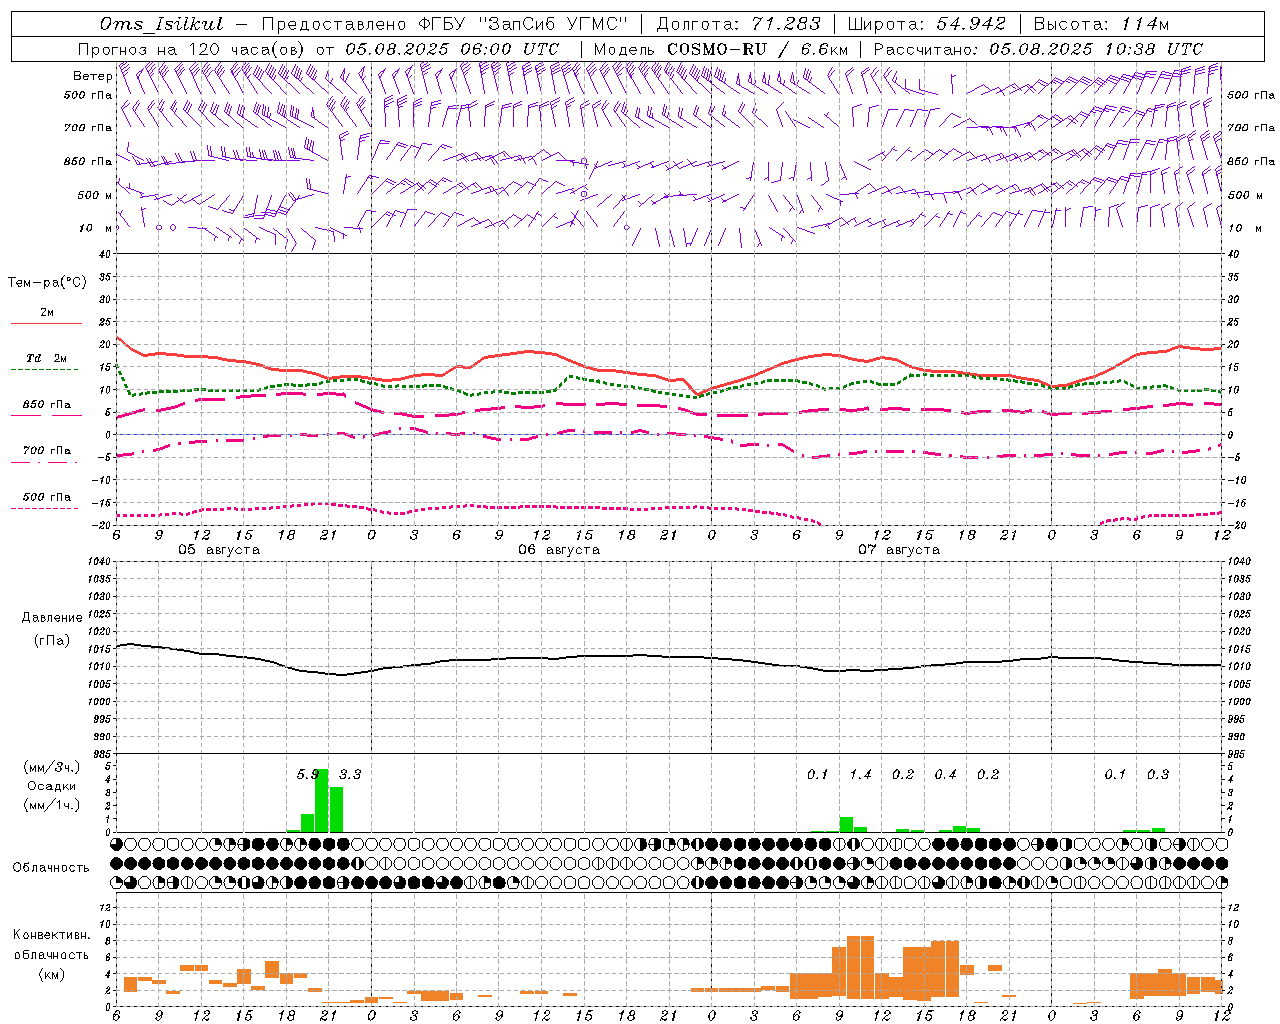Click the Модель COSMO-RU / 6.6км label

point(720,49)
